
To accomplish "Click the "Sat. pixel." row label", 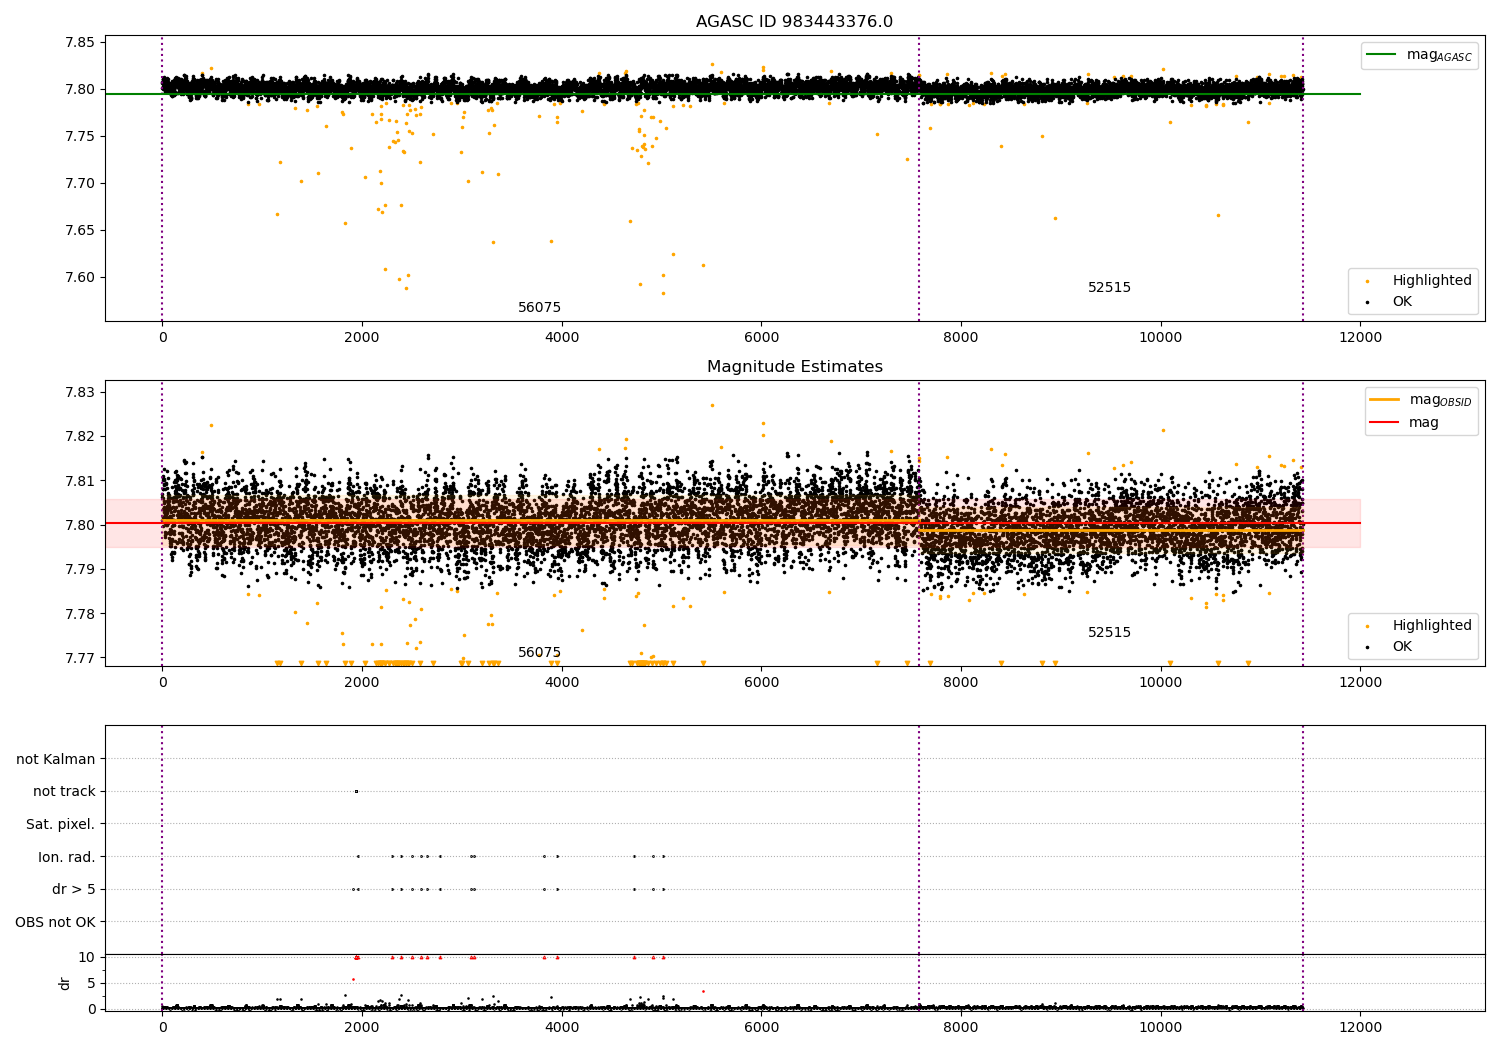I will click(61, 825).
